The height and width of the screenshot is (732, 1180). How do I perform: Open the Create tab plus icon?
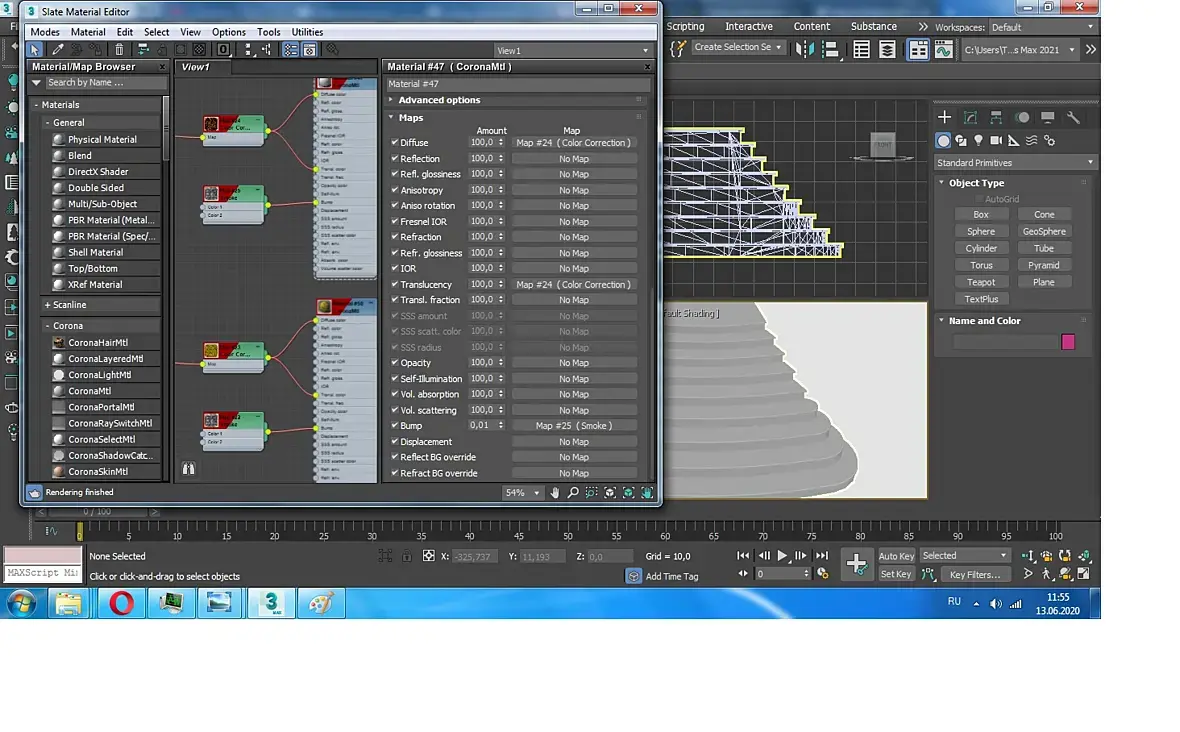click(944, 117)
